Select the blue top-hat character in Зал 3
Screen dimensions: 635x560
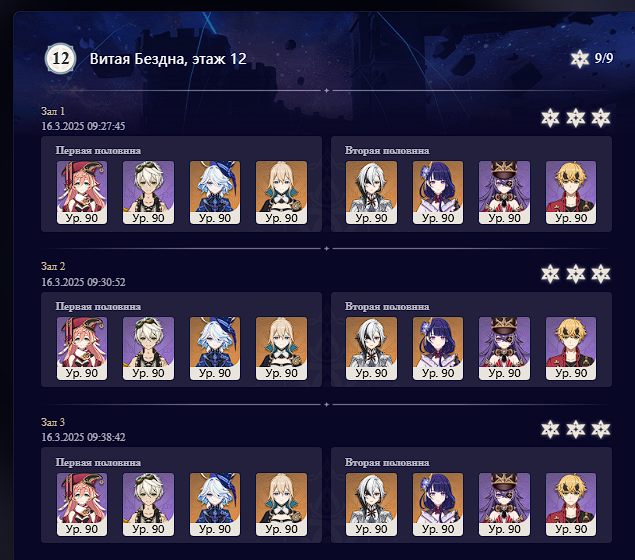[x=215, y=504]
